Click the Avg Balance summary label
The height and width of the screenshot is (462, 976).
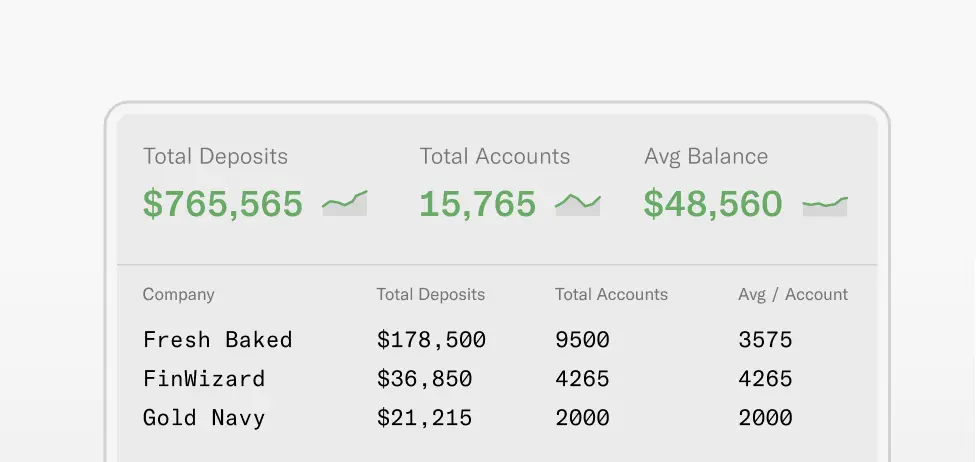tap(706, 156)
